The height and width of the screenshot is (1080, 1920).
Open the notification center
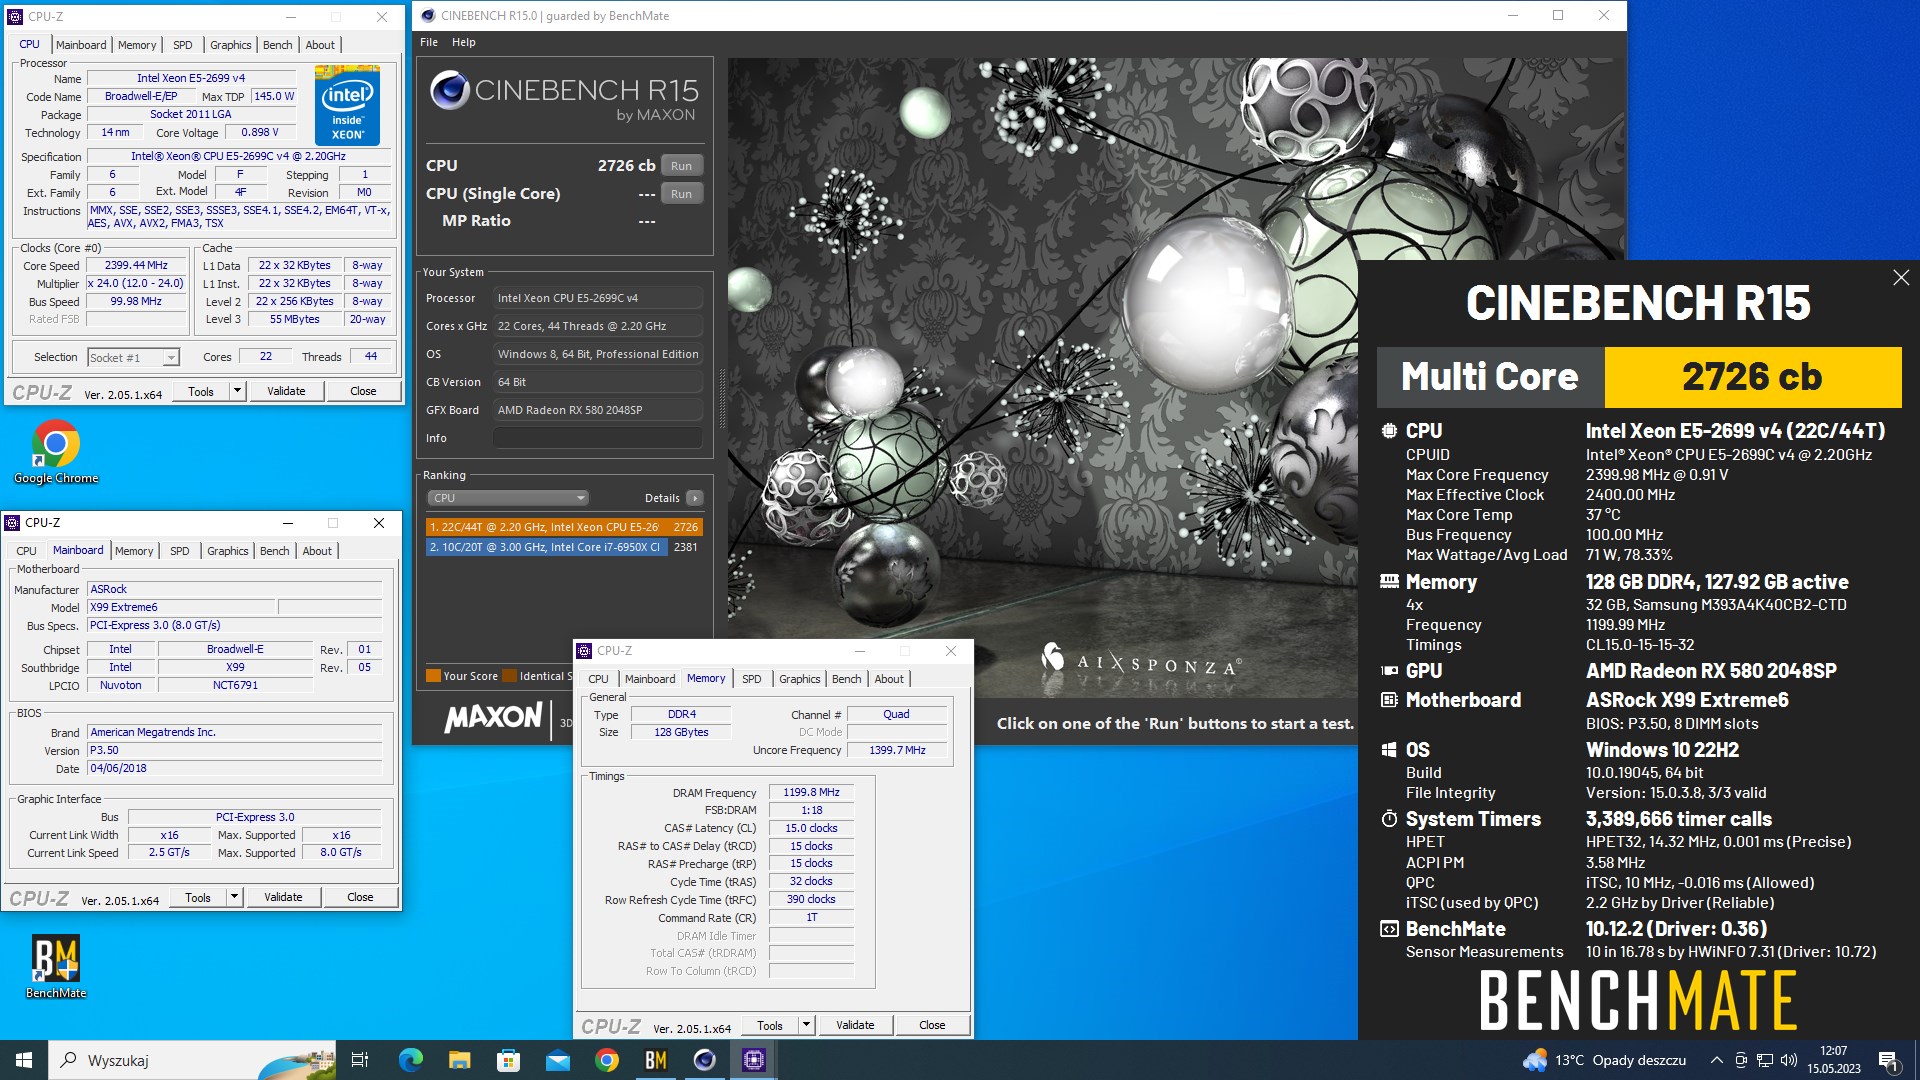pos(1888,1060)
